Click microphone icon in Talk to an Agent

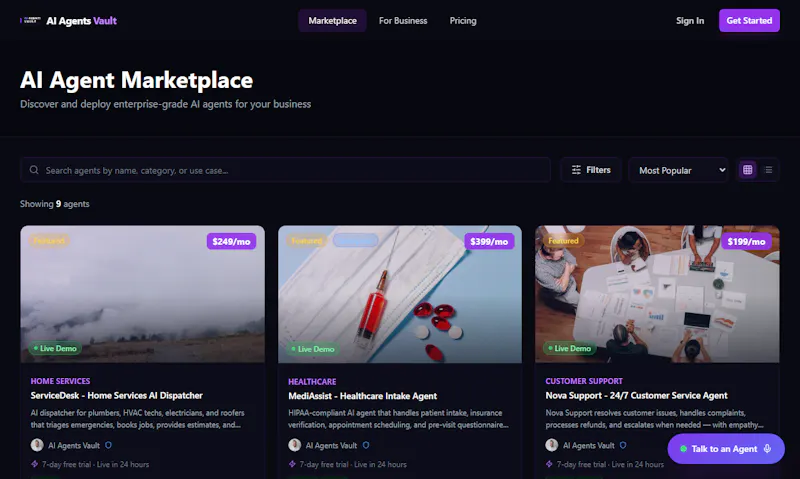tap(767, 449)
